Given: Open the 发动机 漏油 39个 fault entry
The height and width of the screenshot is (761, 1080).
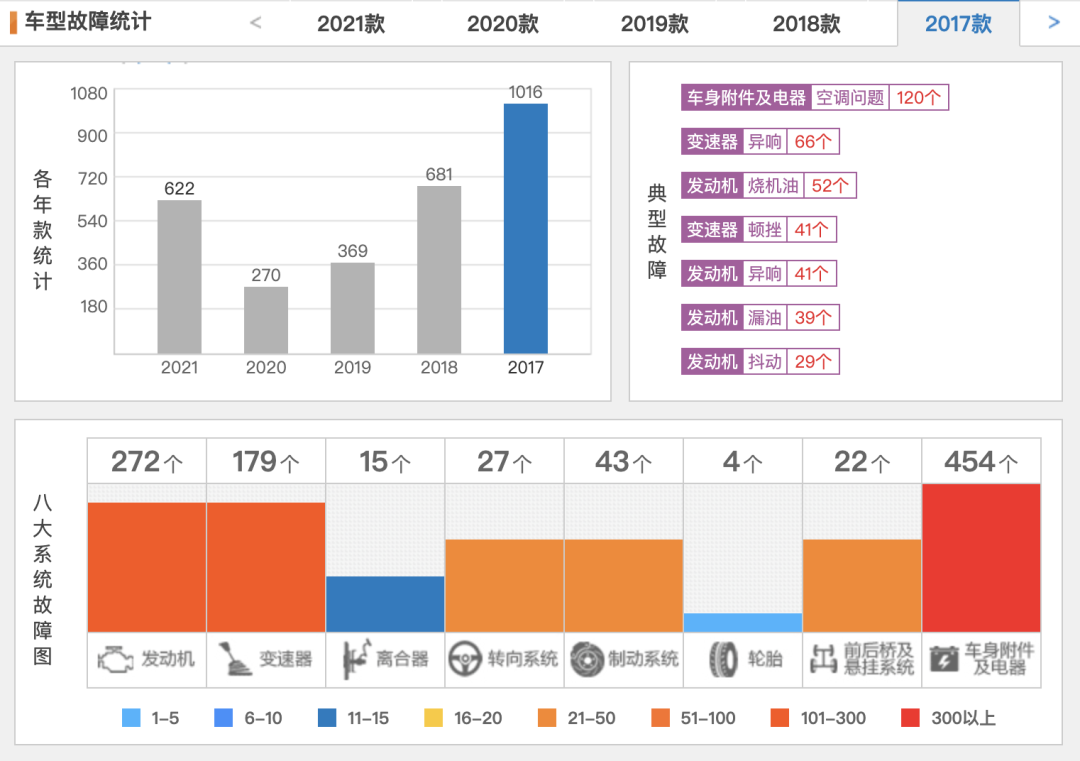Looking at the screenshot, I should (x=759, y=317).
